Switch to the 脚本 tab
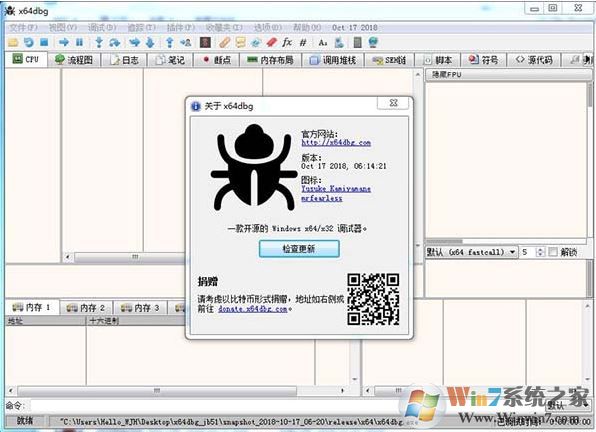 tap(438, 60)
